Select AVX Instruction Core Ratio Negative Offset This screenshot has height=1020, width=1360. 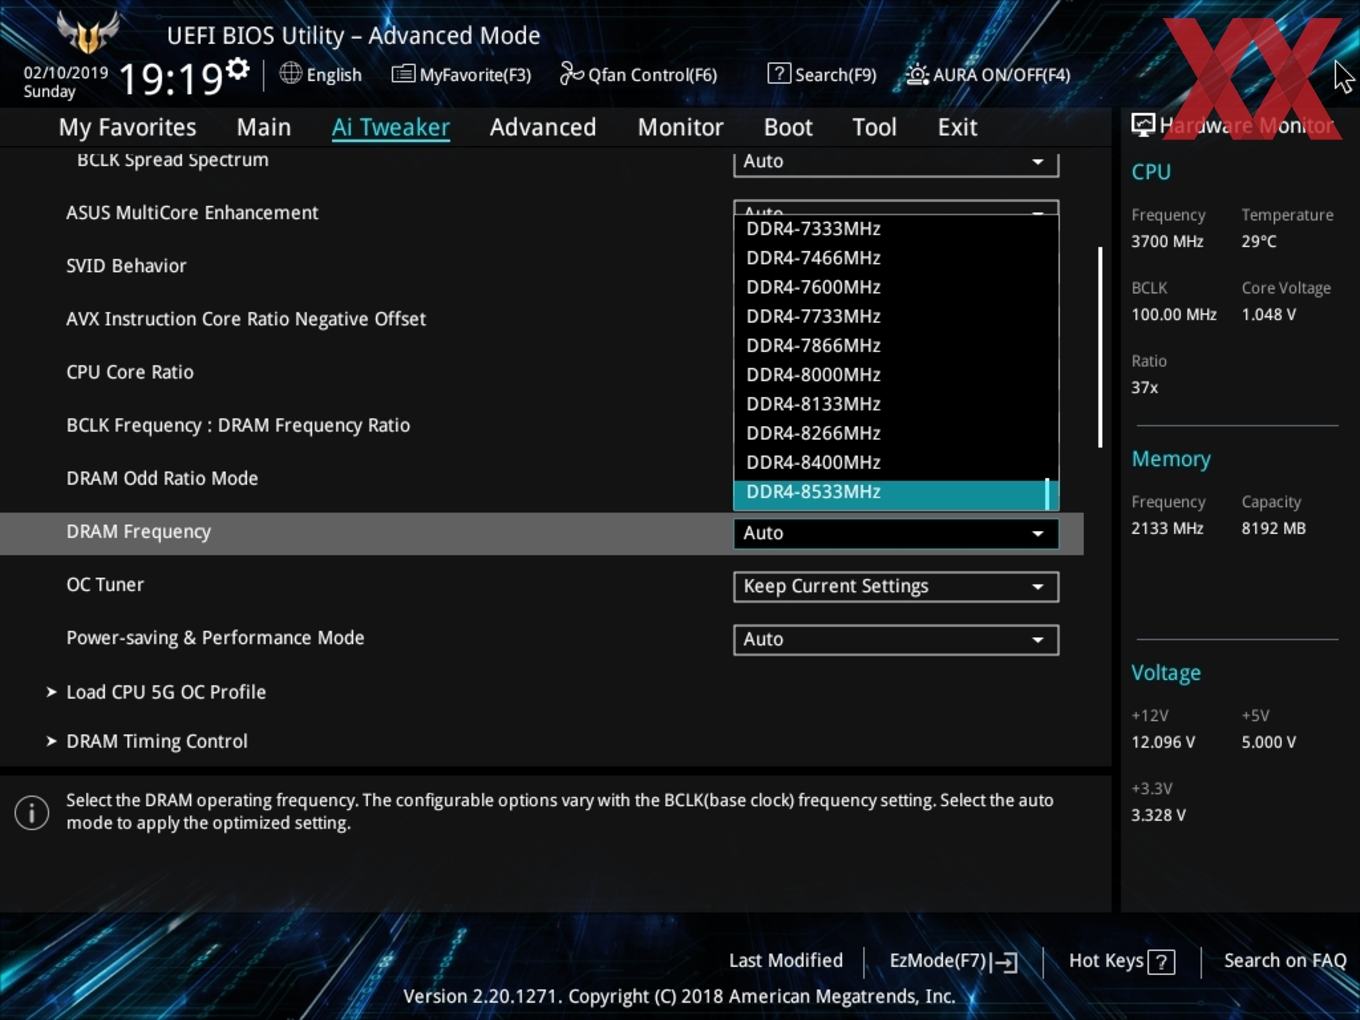[246, 319]
